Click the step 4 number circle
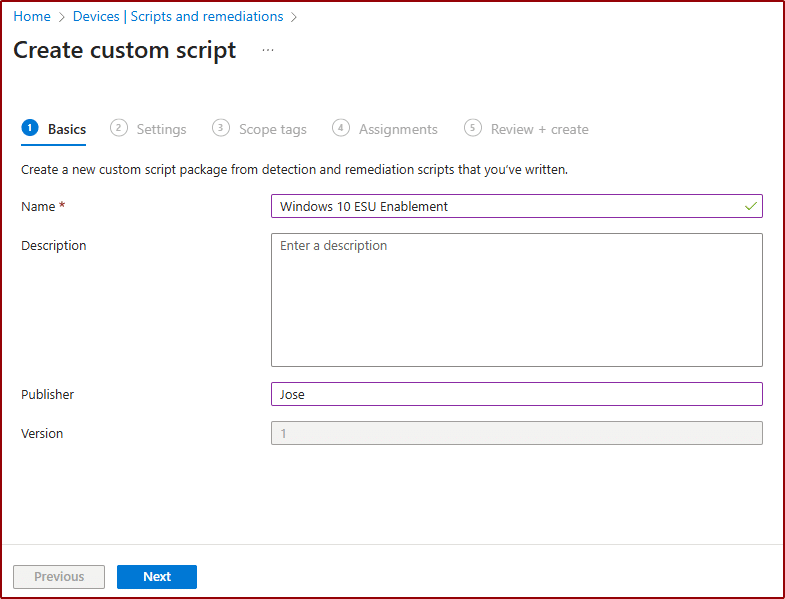The image size is (785, 599). coord(341,128)
